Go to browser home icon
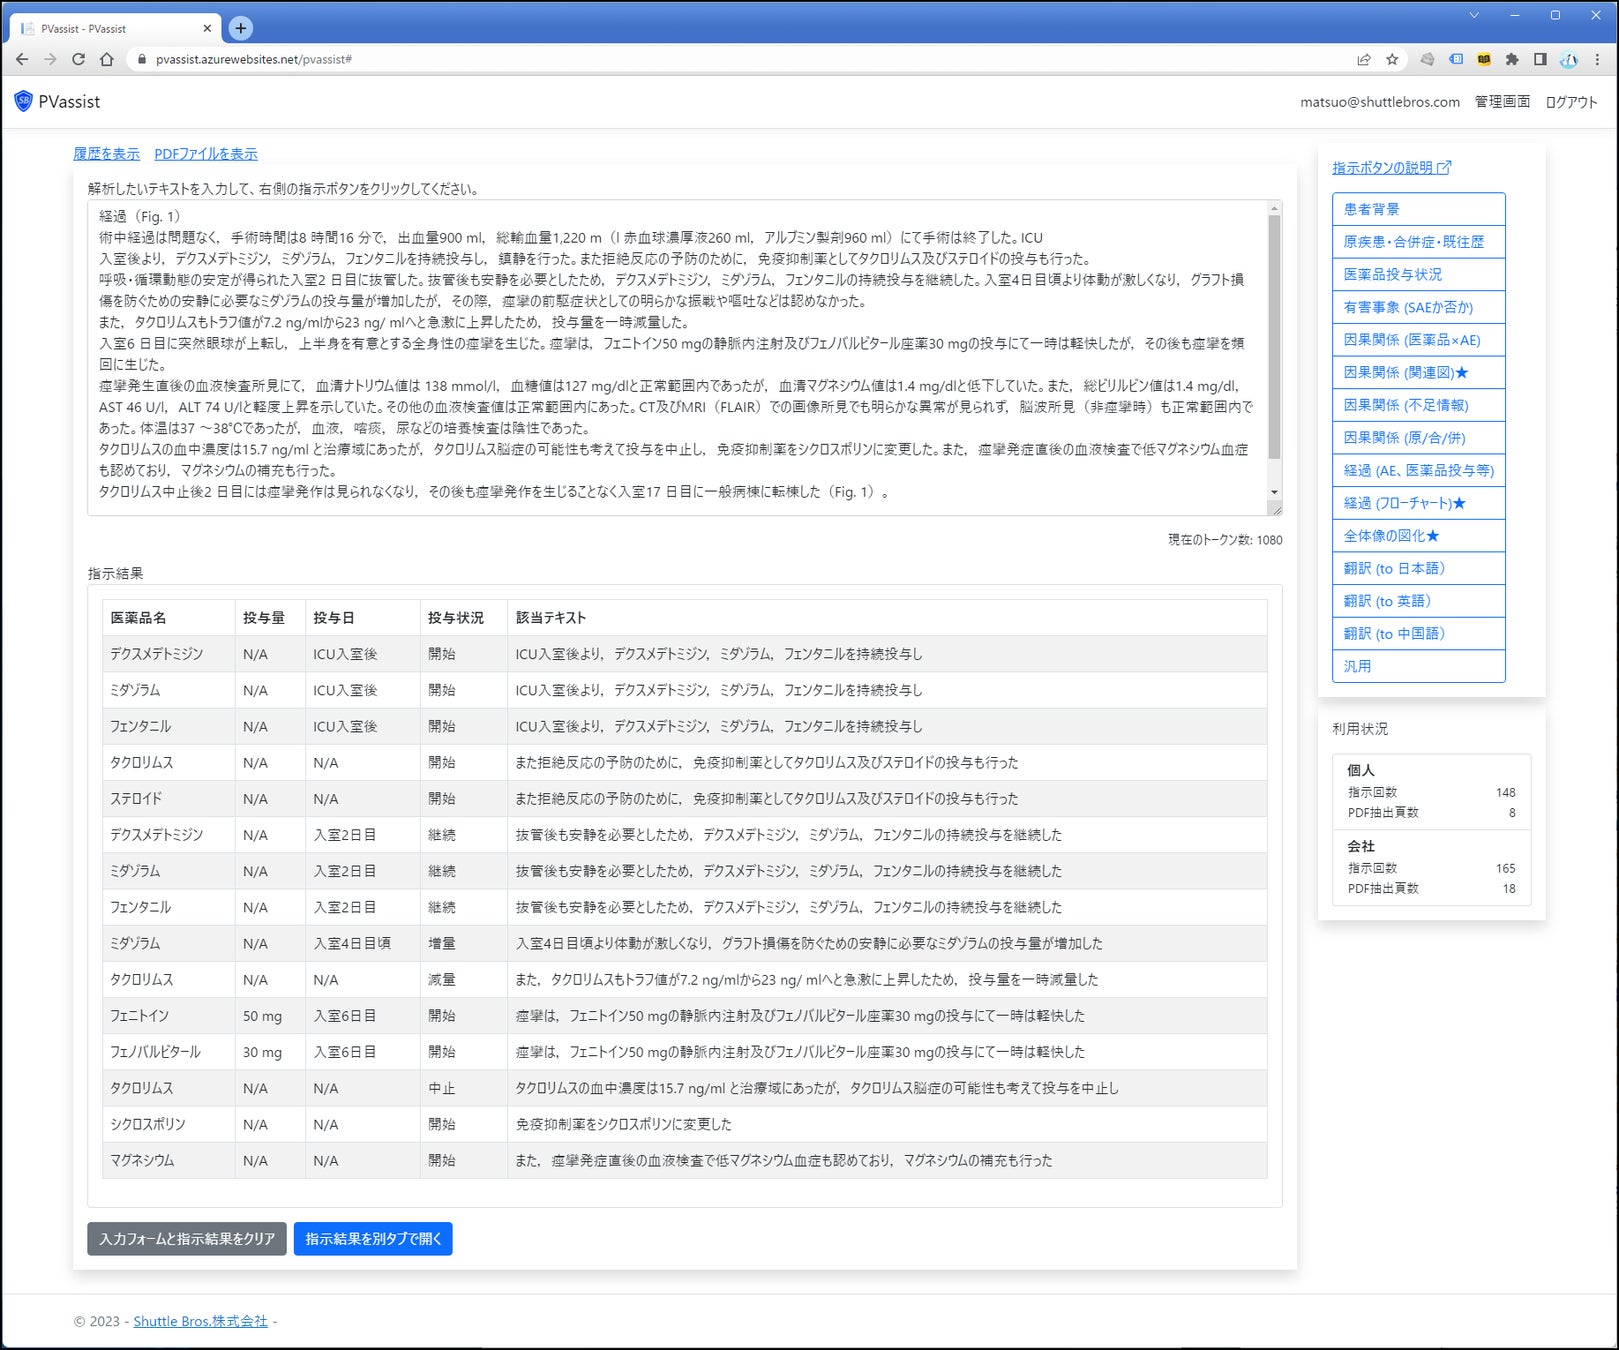The height and width of the screenshot is (1350, 1619). [x=106, y=59]
